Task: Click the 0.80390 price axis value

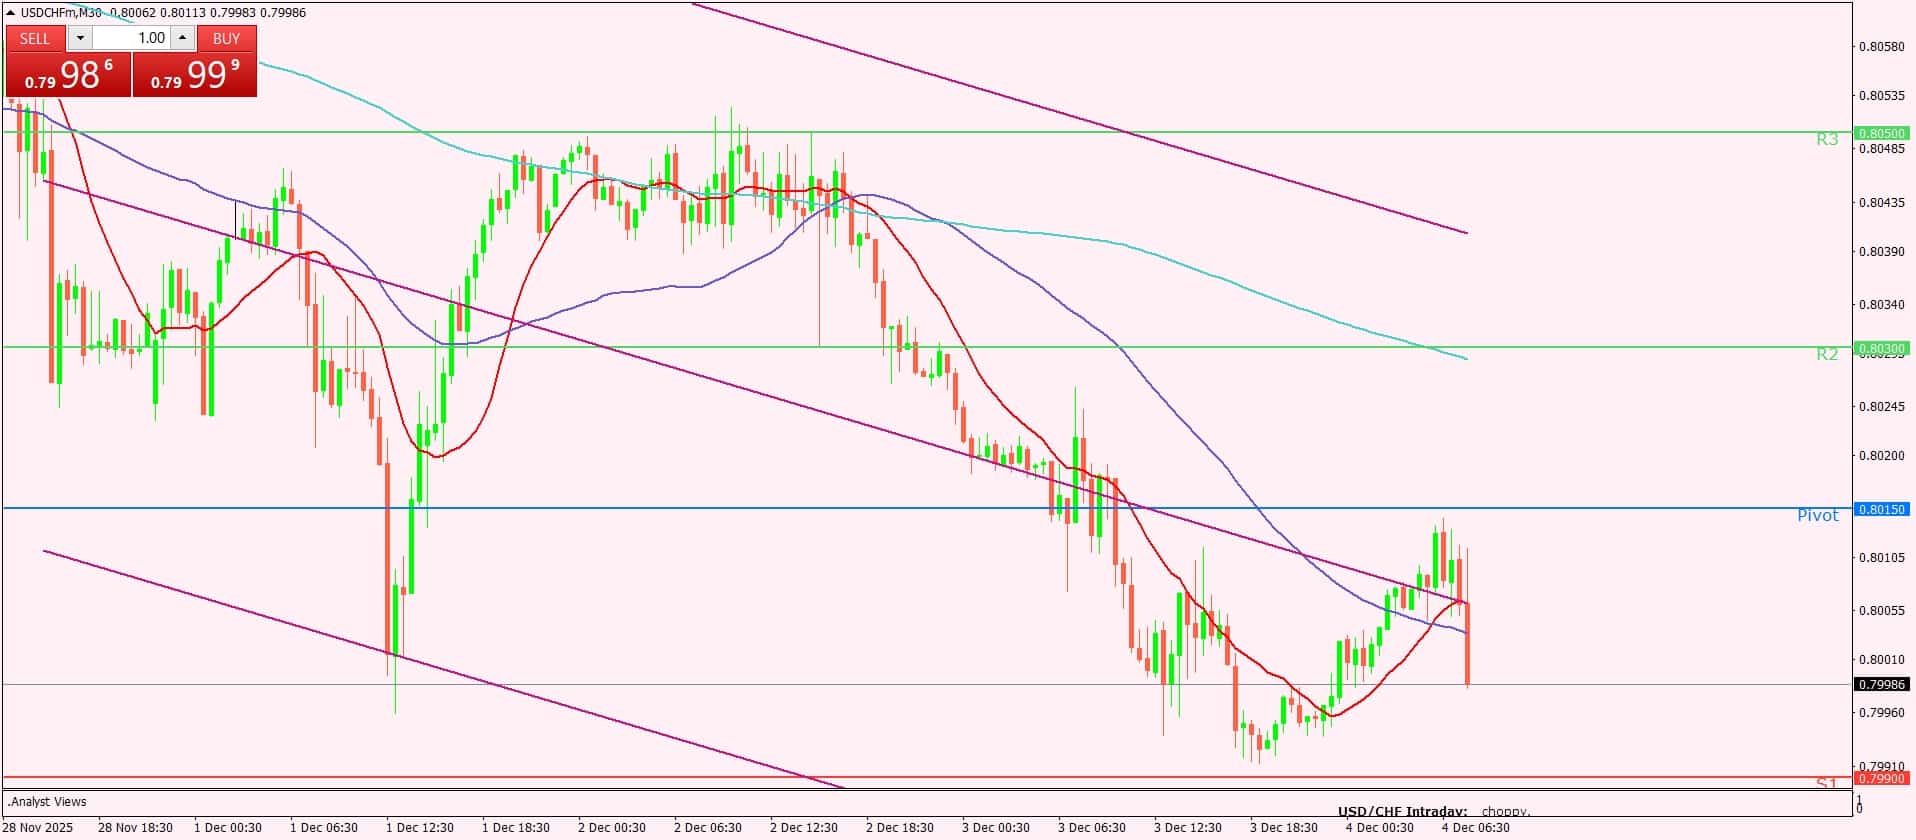Action: point(1880,252)
